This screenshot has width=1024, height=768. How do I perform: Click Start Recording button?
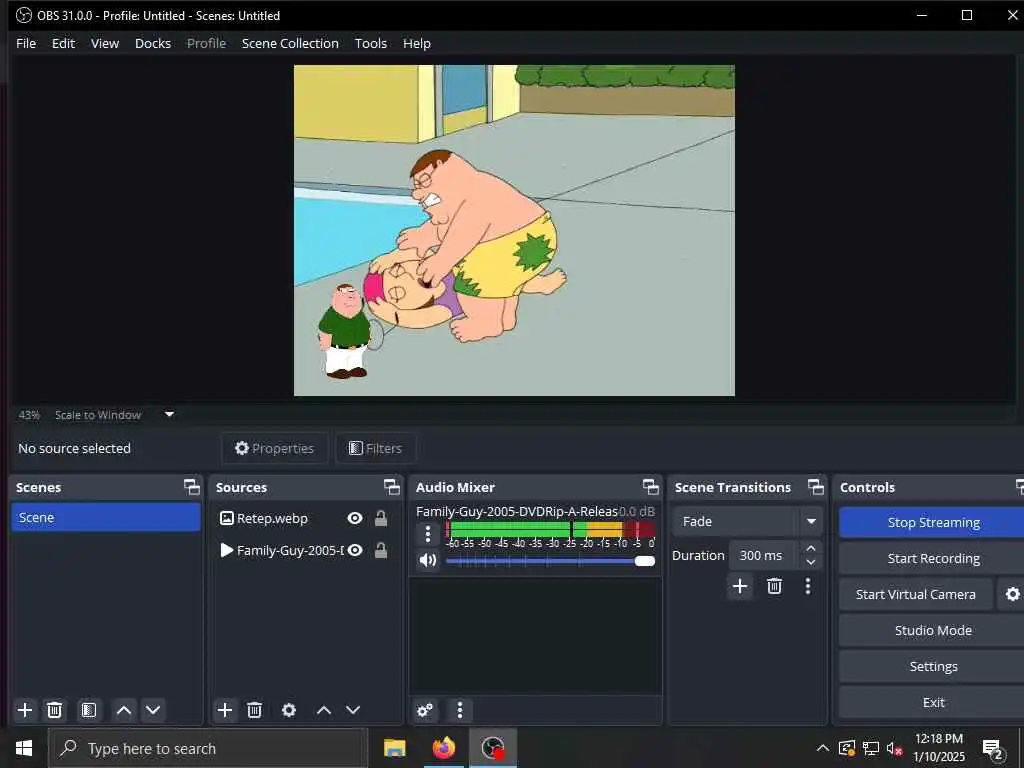[933, 558]
